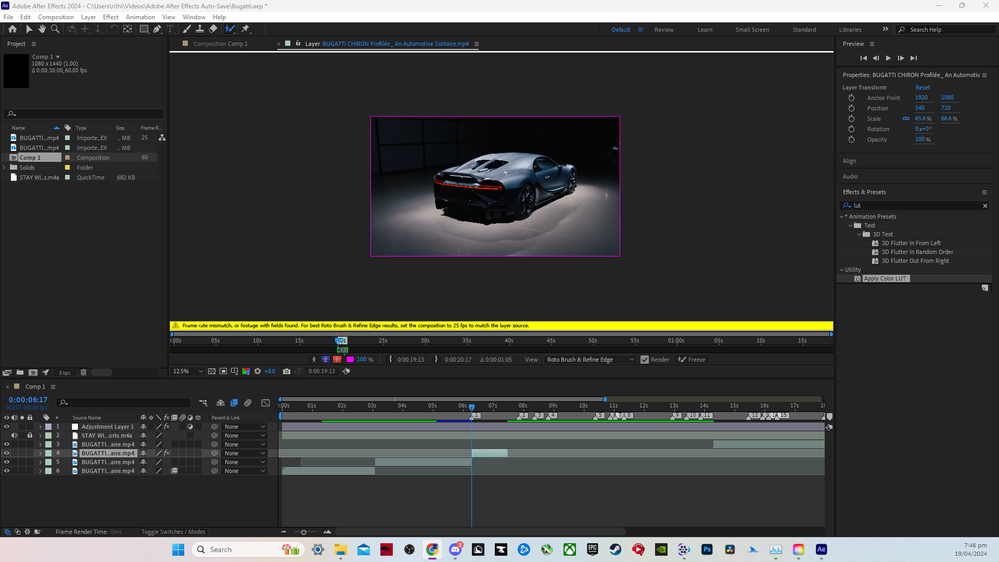Select the Apply Color LUT effect
This screenshot has height=562, width=999.
tap(886, 278)
